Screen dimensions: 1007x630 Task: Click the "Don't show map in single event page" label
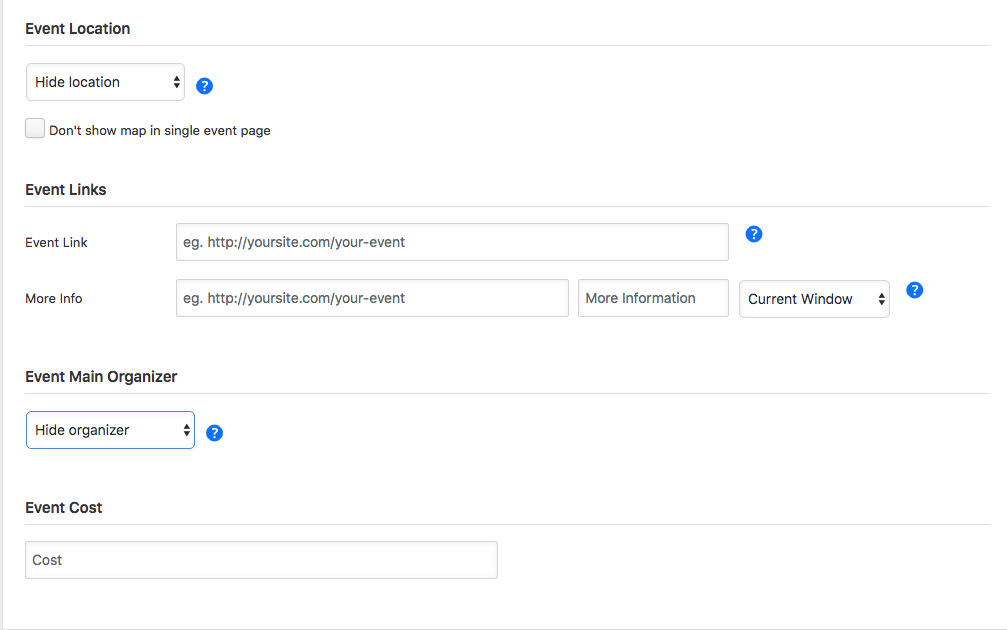160,130
